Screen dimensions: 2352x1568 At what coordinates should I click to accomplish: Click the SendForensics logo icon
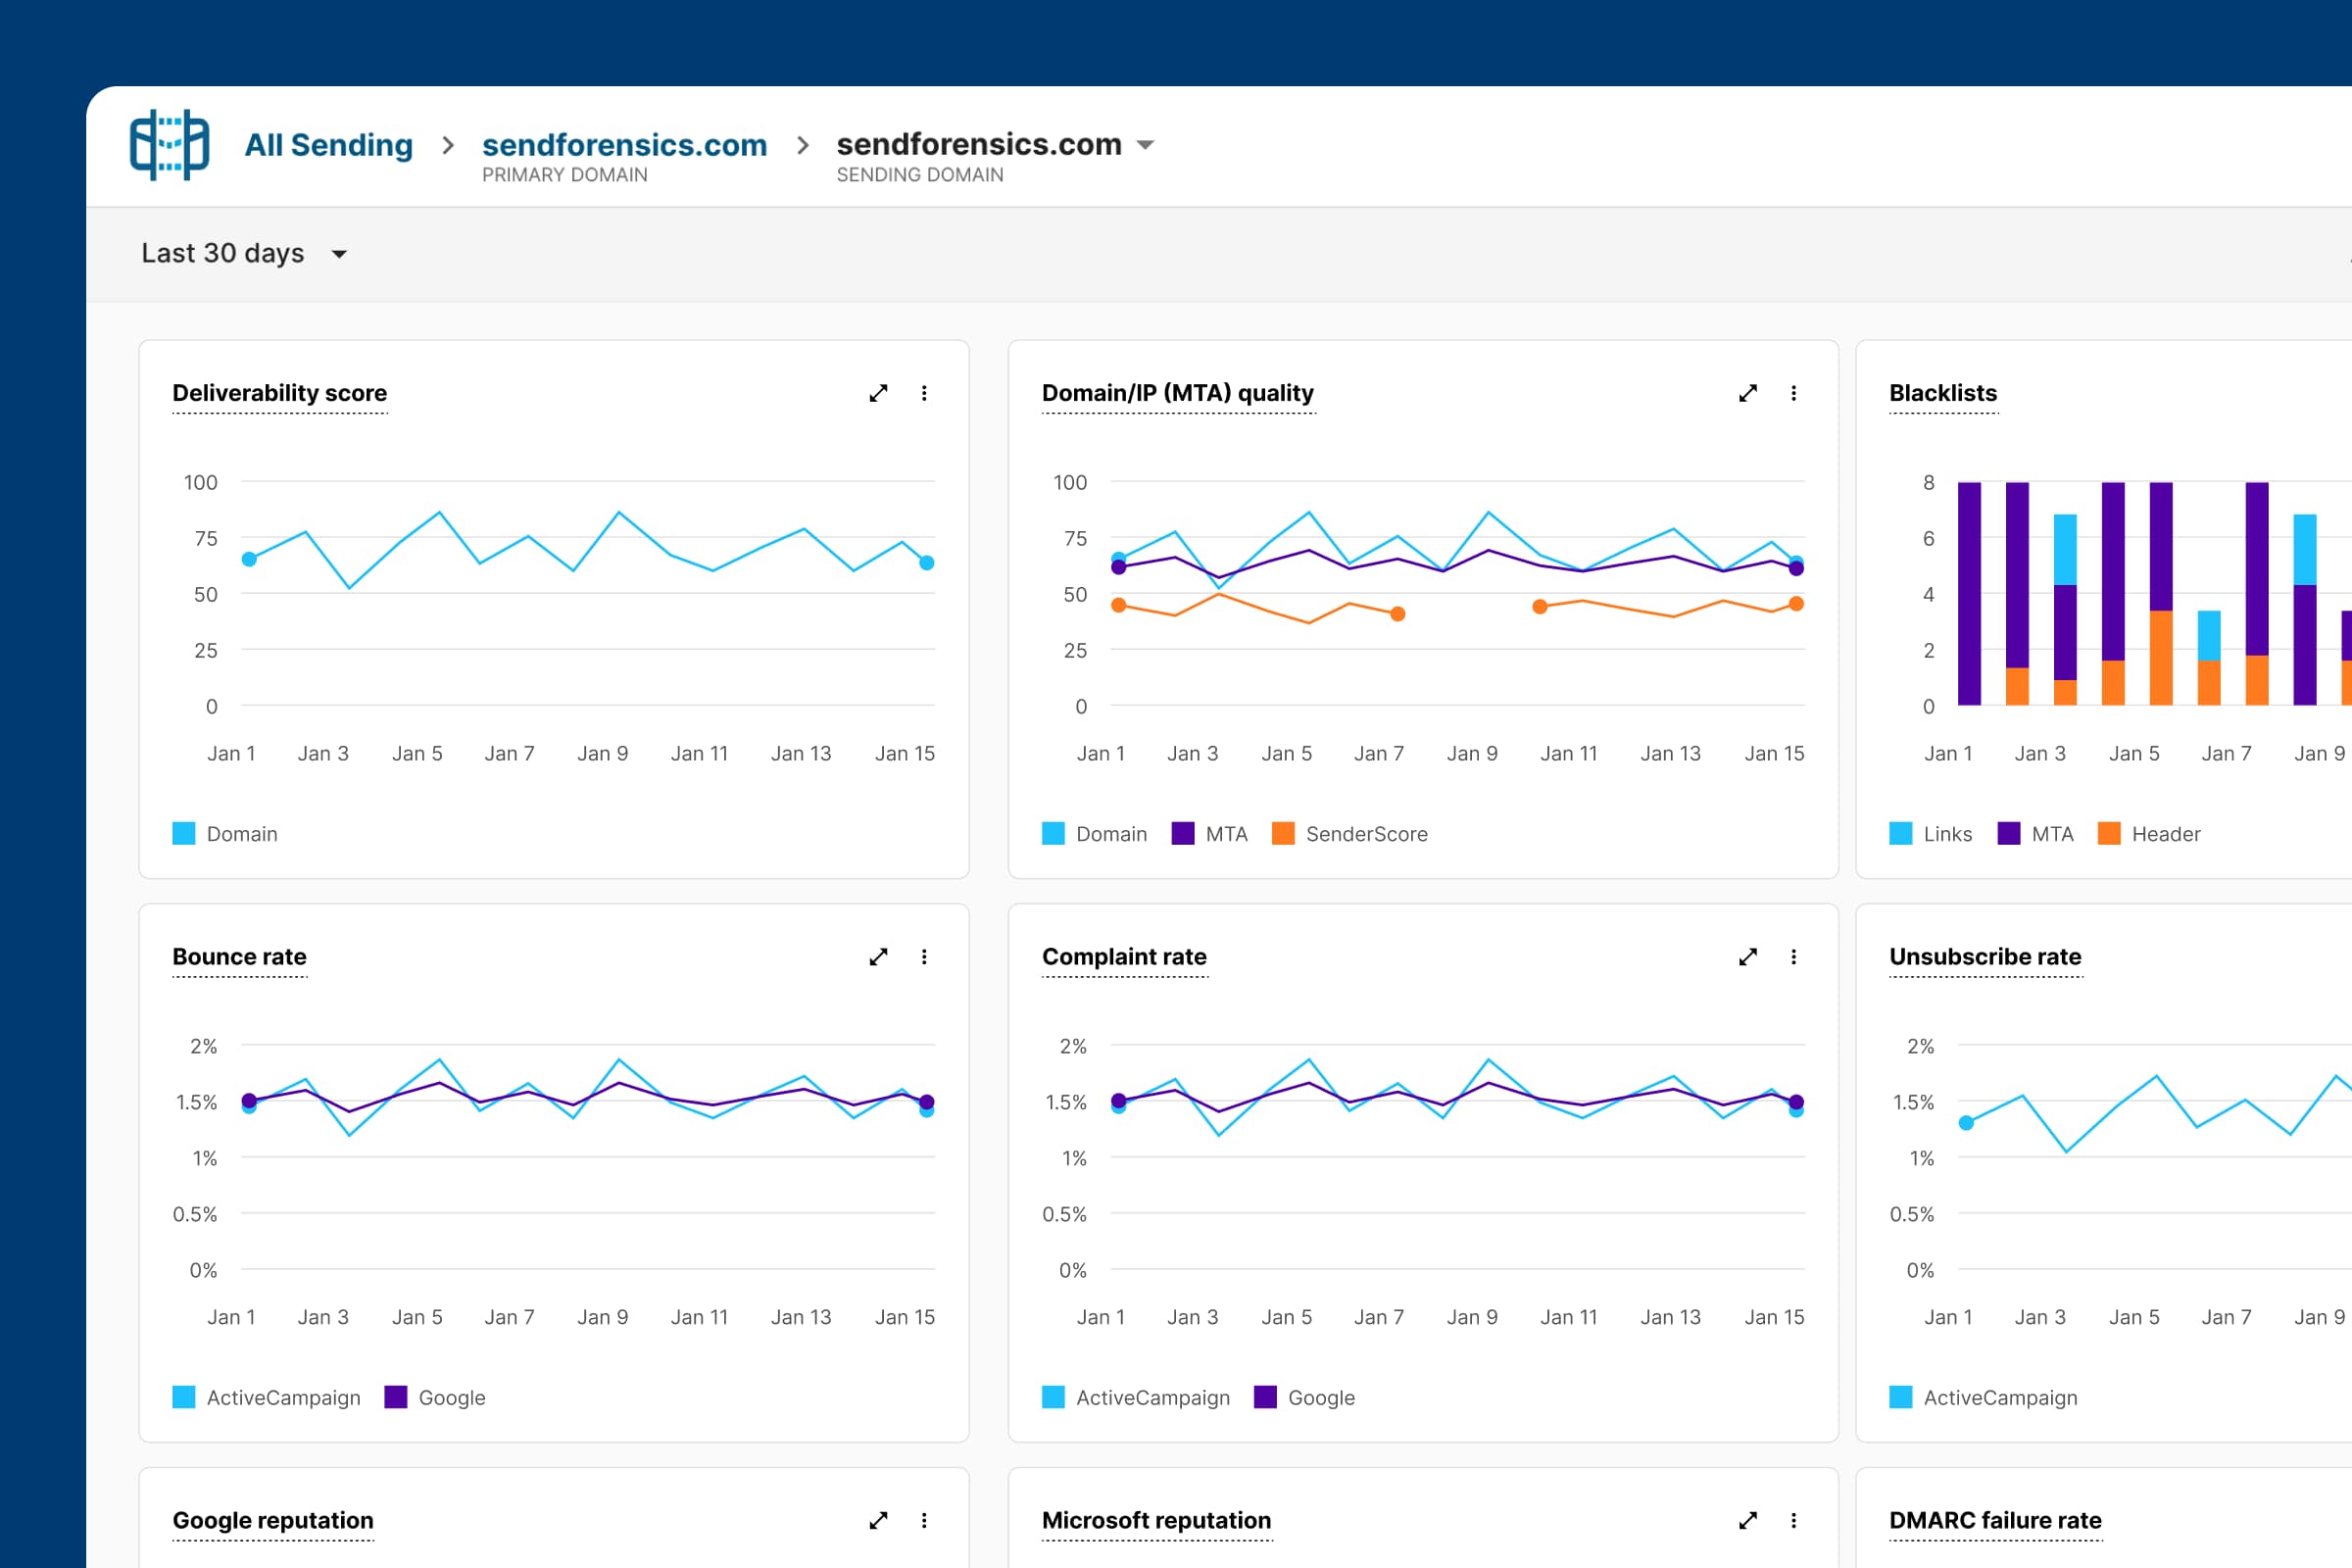pyautogui.click(x=169, y=145)
